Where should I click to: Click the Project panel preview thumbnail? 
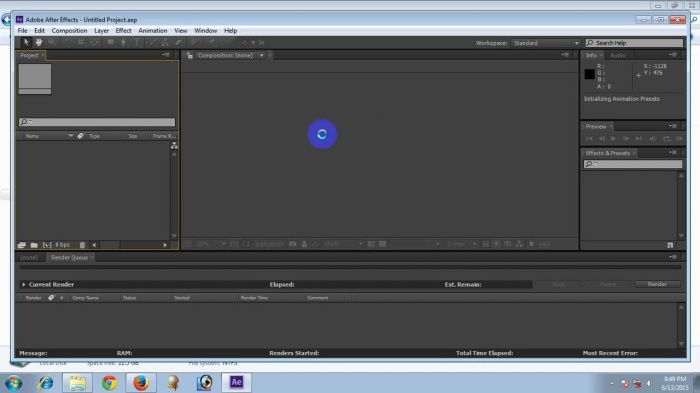pos(35,79)
